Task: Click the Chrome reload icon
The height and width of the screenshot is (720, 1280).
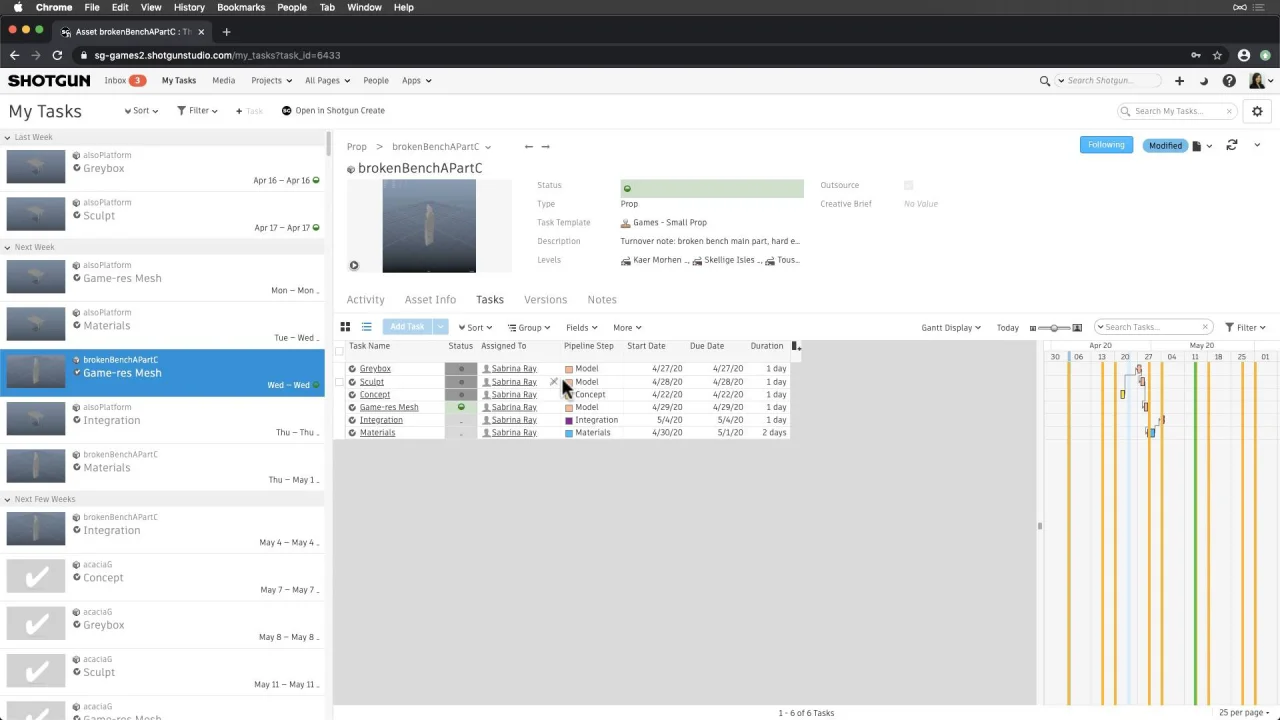Action: click(x=57, y=55)
